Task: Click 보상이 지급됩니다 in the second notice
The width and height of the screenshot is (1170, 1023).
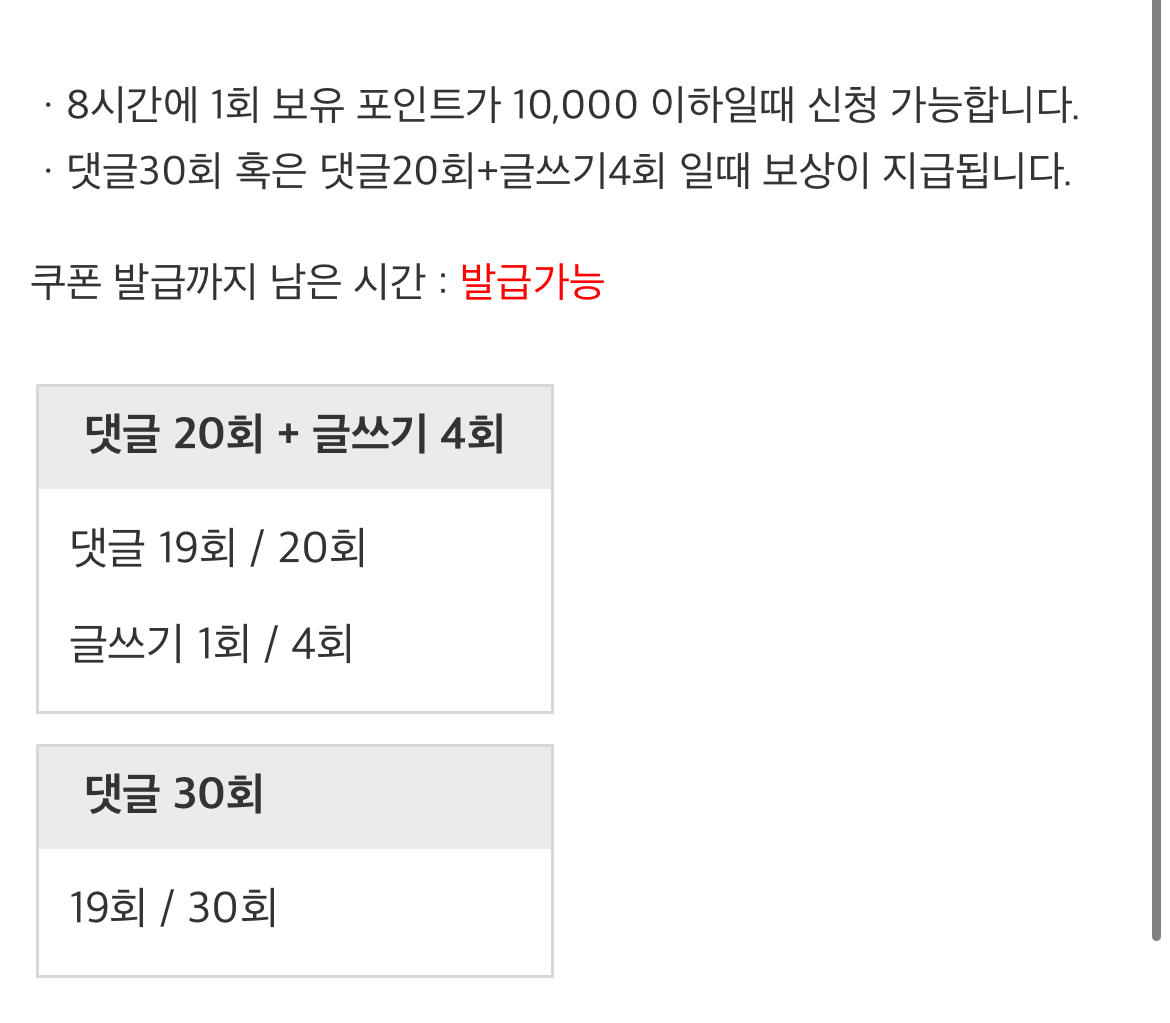Action: 916,171
